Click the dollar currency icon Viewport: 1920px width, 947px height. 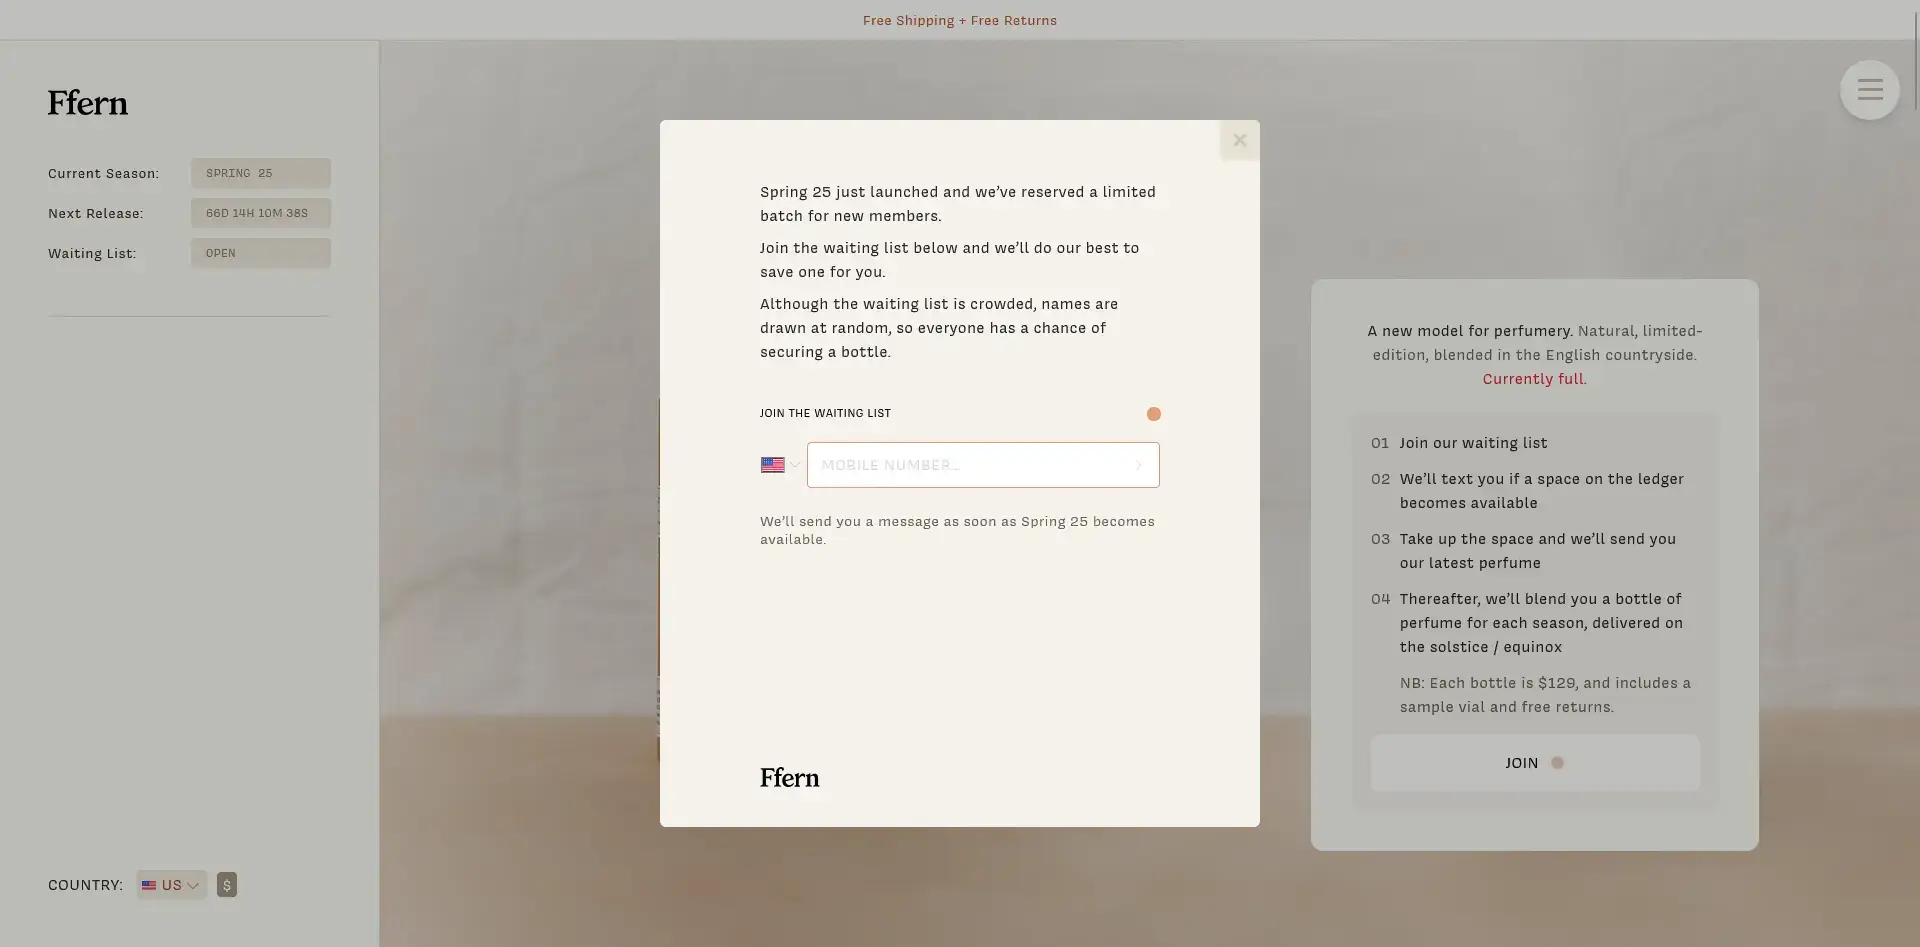pyautogui.click(x=227, y=885)
